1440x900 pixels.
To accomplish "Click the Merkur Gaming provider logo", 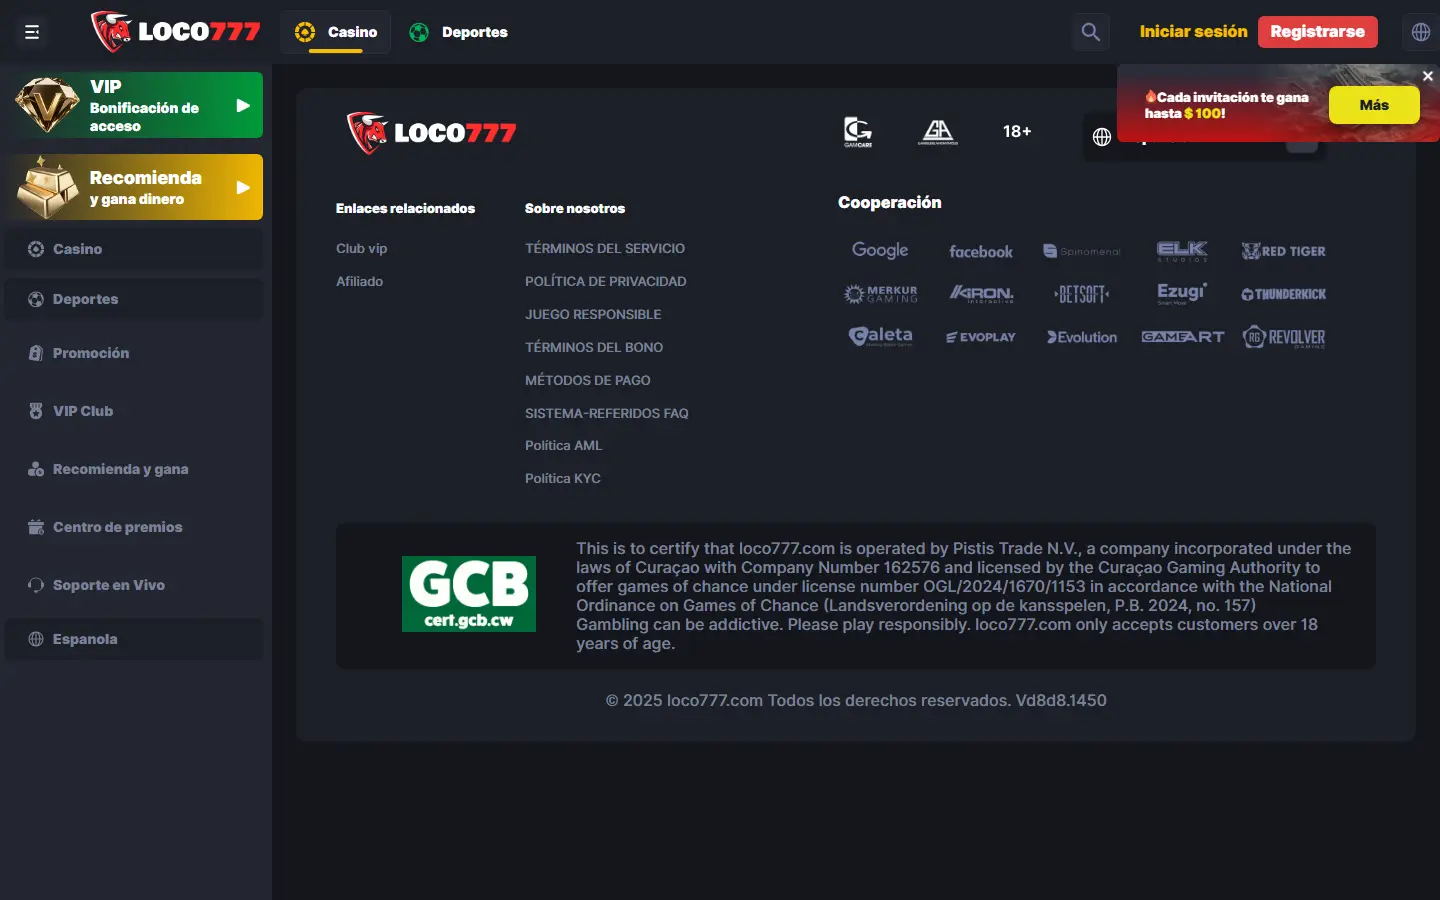I will pos(881,294).
